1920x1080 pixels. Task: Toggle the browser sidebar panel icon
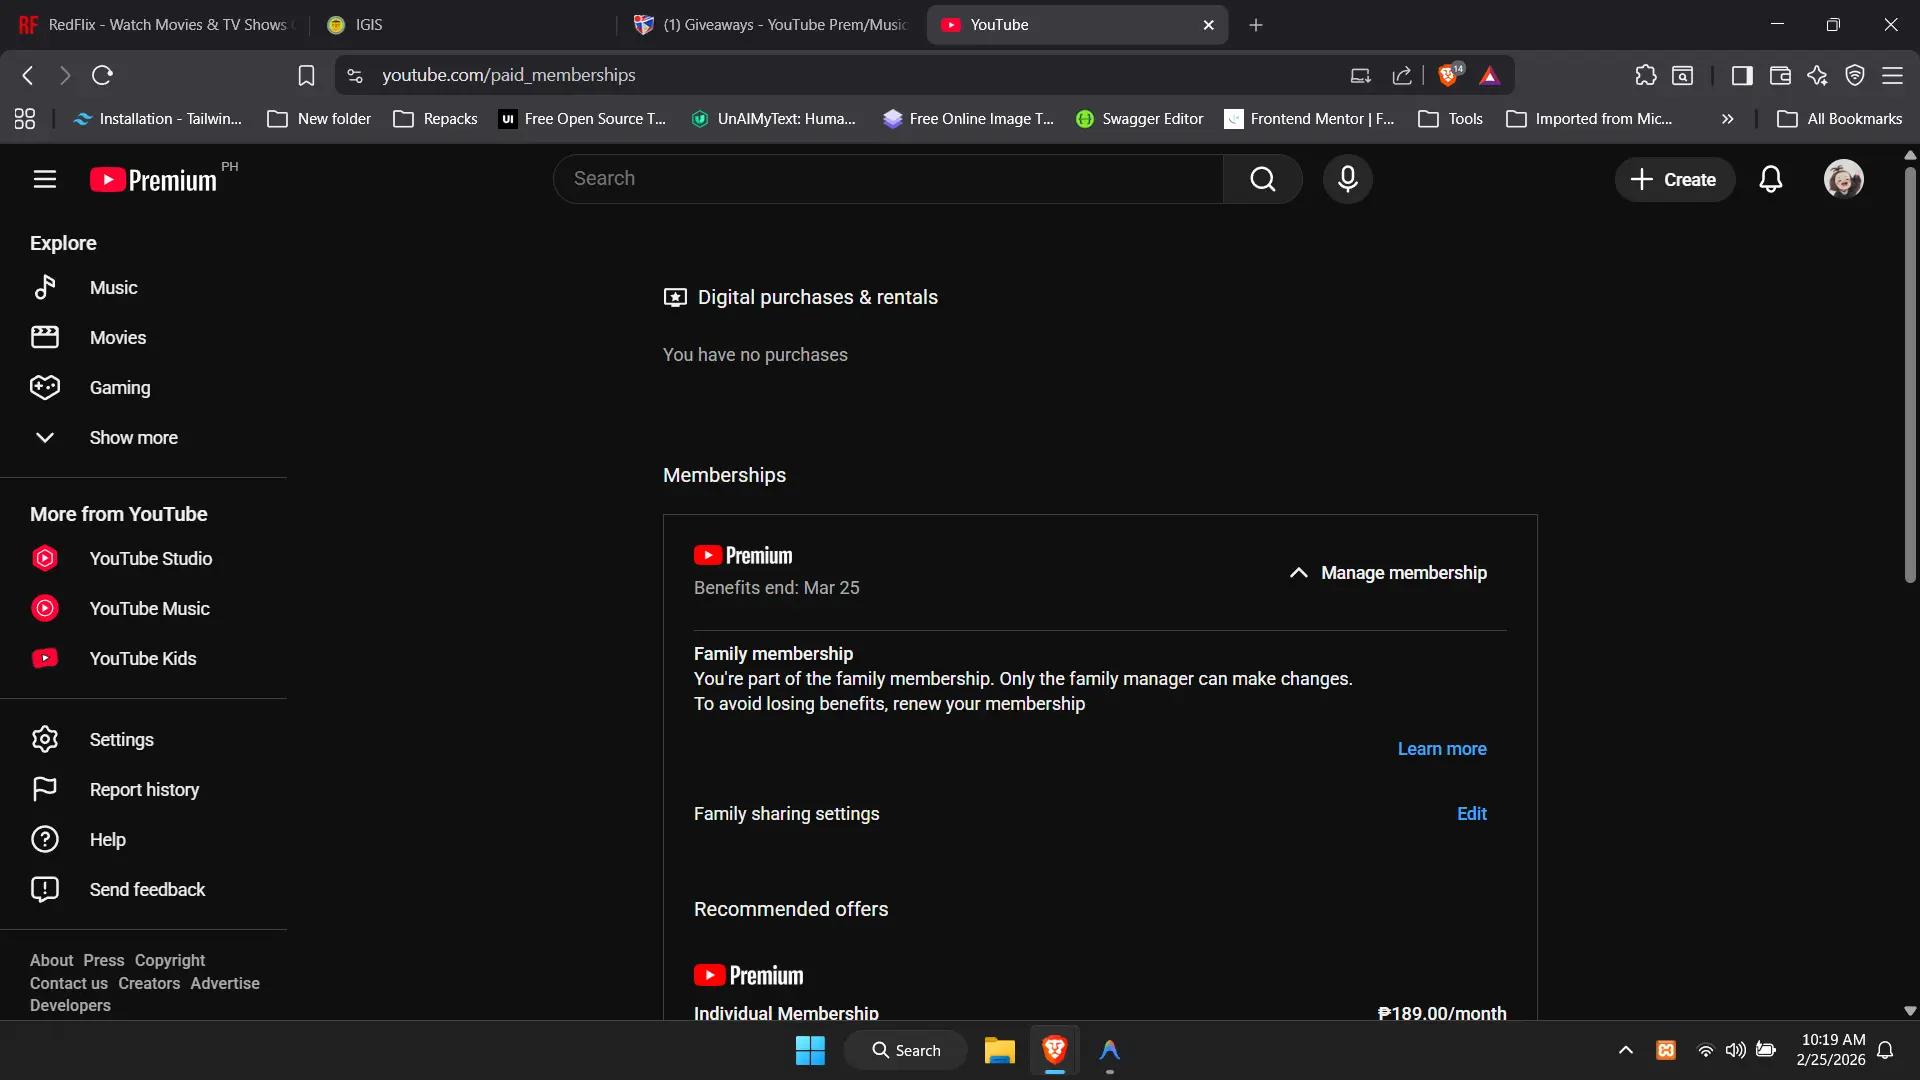pyautogui.click(x=1742, y=75)
